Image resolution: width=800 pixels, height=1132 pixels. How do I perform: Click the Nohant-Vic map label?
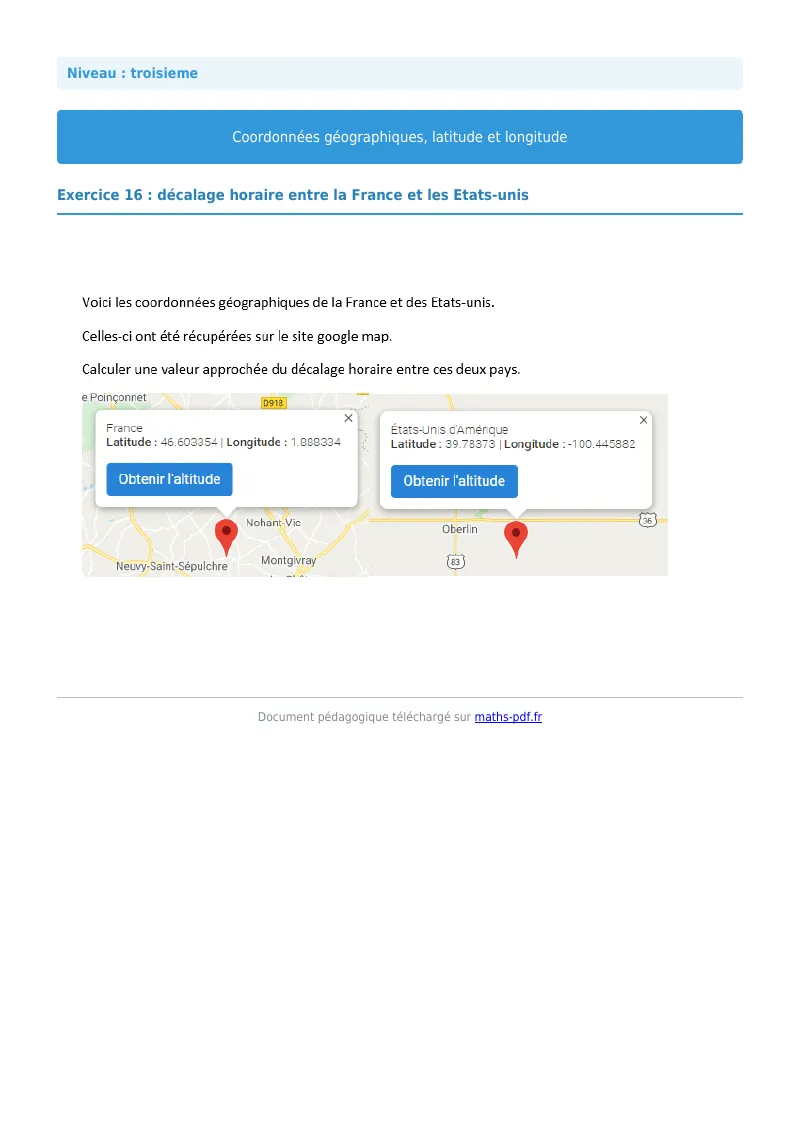tap(273, 523)
